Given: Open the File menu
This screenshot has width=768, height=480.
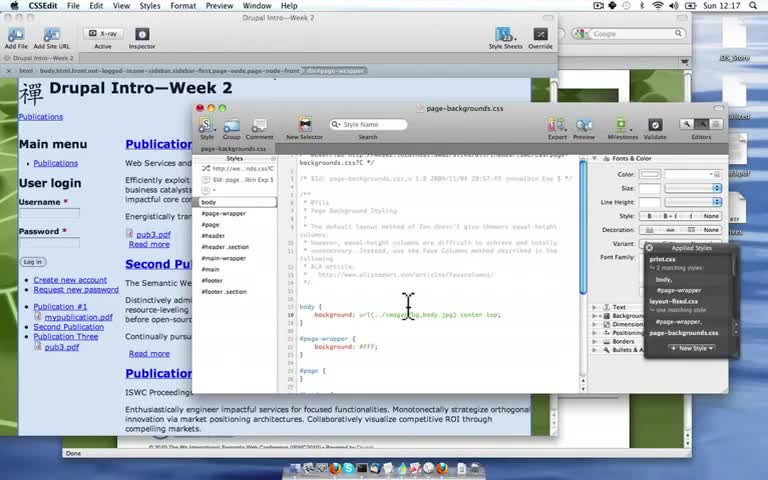Looking at the screenshot, I should pos(73,6).
